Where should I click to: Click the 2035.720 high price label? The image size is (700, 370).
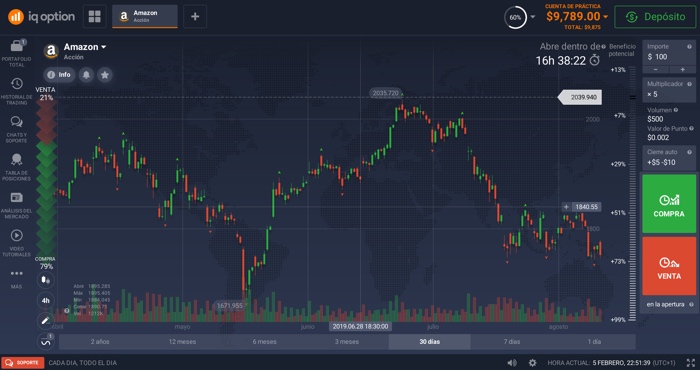pyautogui.click(x=385, y=93)
